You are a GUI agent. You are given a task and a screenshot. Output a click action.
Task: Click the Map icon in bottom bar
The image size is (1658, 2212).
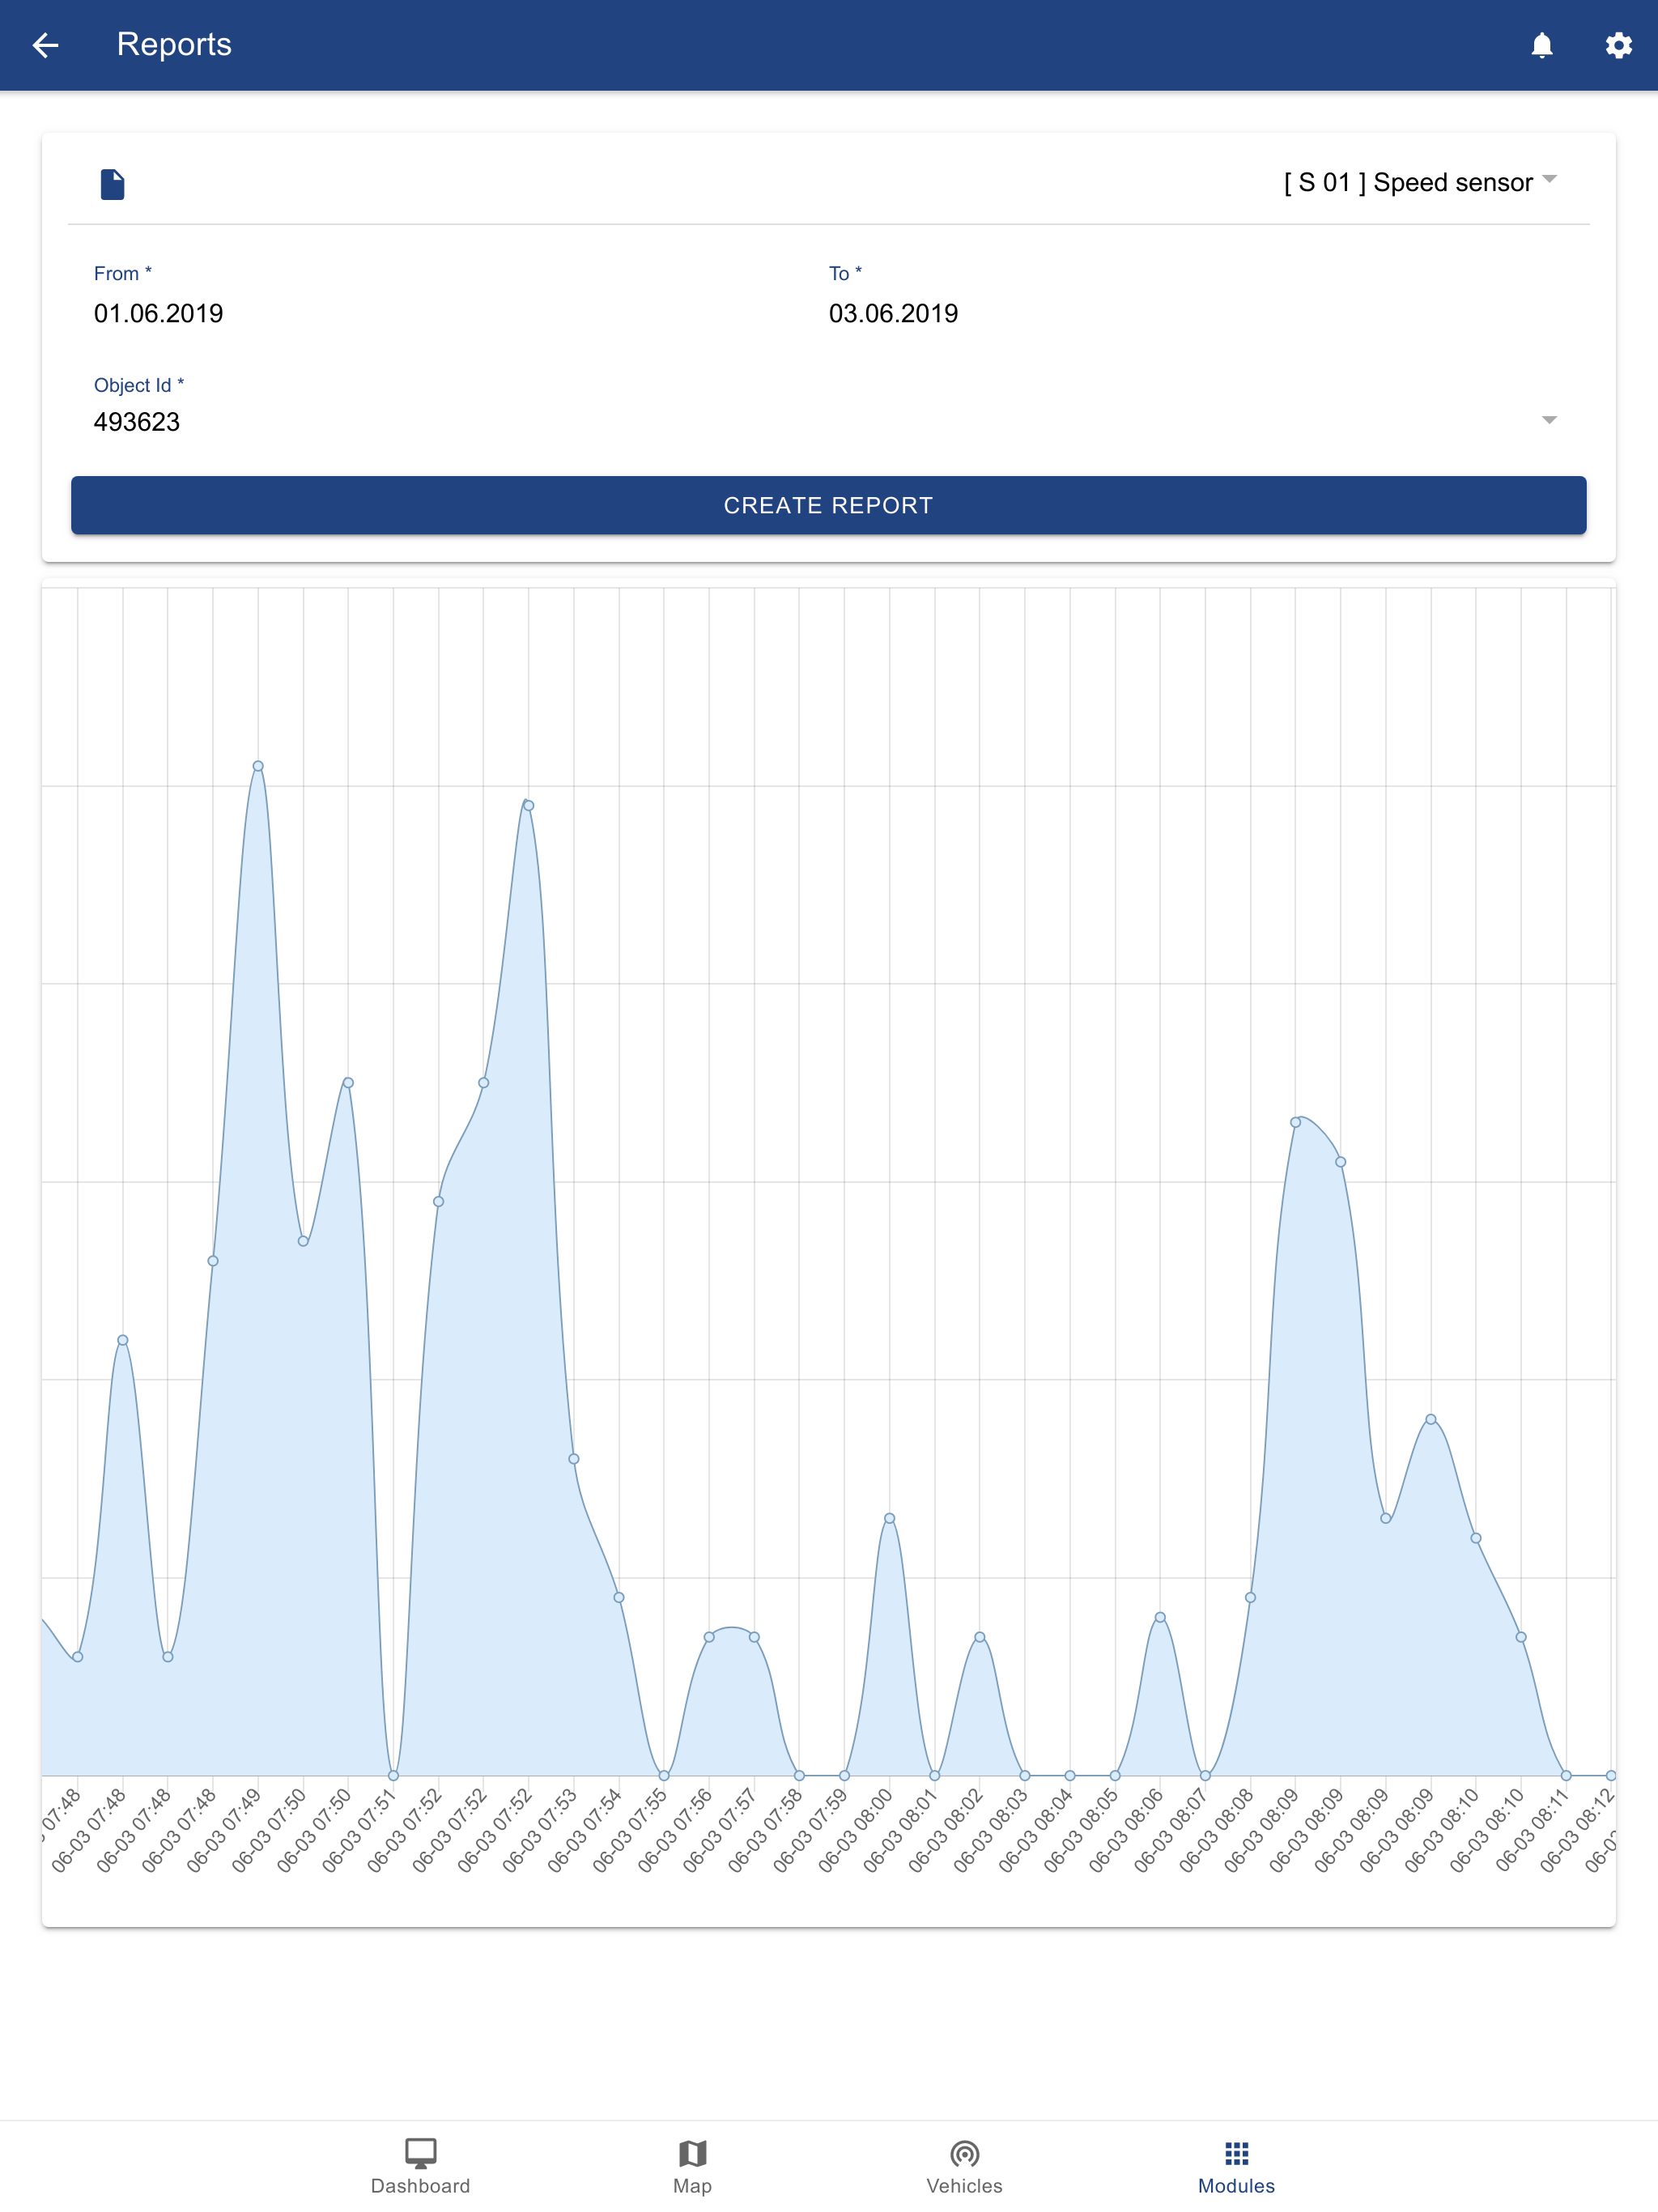click(692, 2152)
